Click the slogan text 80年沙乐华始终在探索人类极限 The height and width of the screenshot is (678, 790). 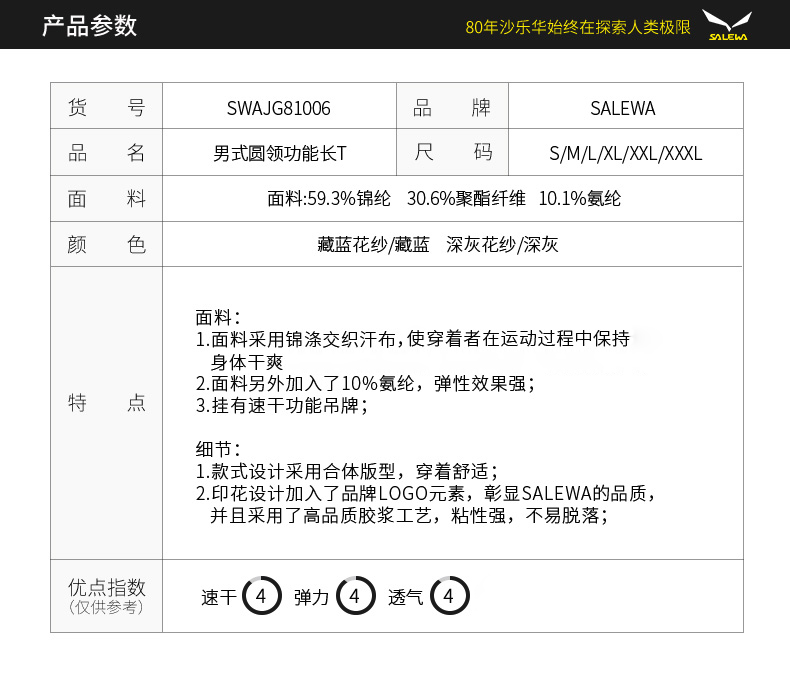[578, 27]
